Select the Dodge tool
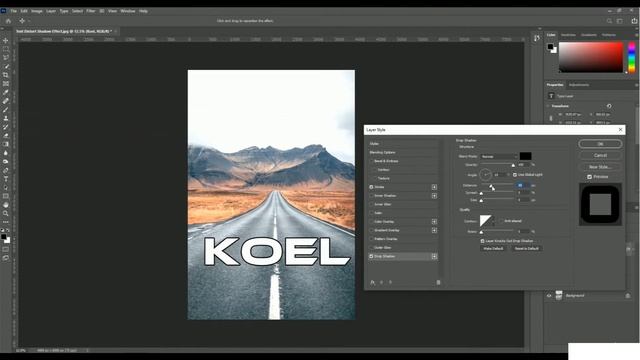 tap(6, 161)
